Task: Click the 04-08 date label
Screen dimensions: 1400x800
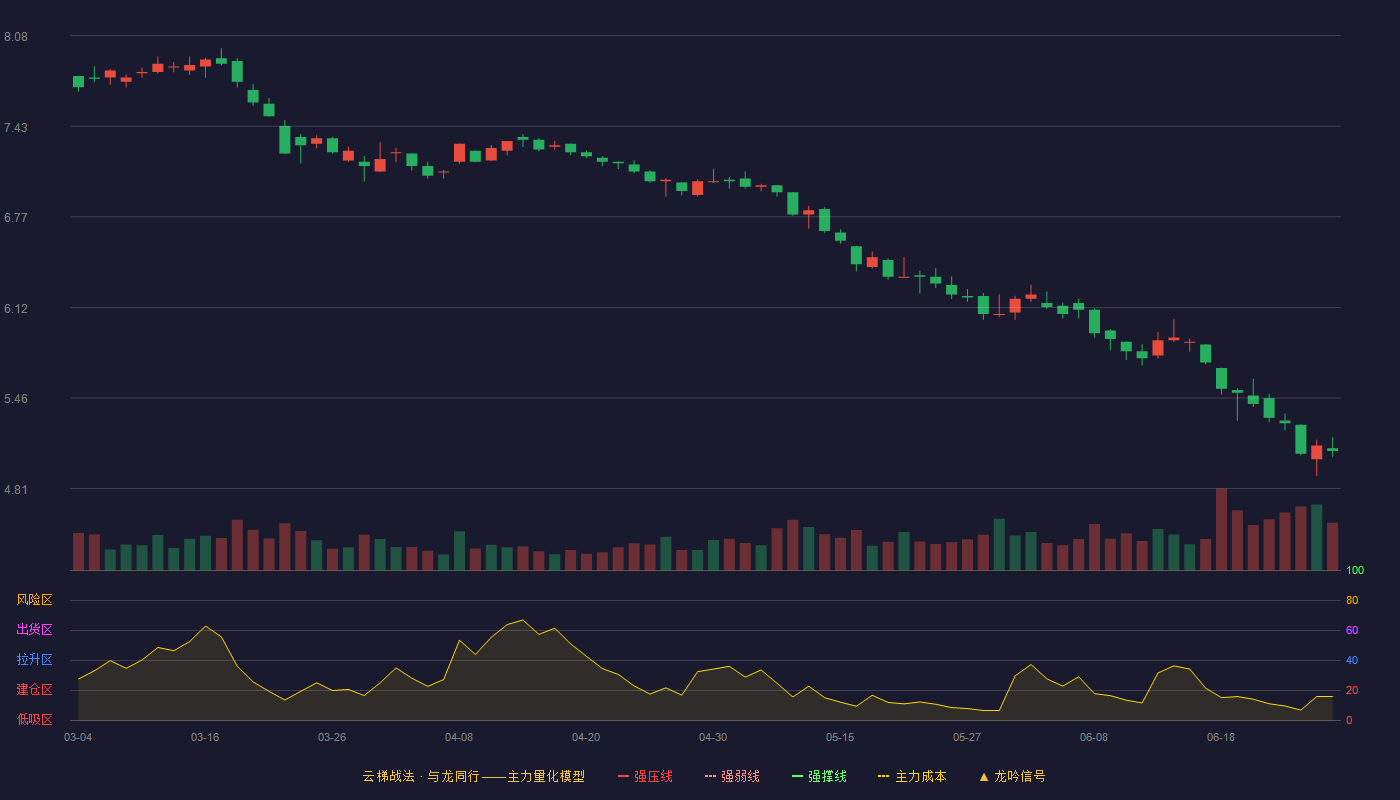Action: point(459,737)
